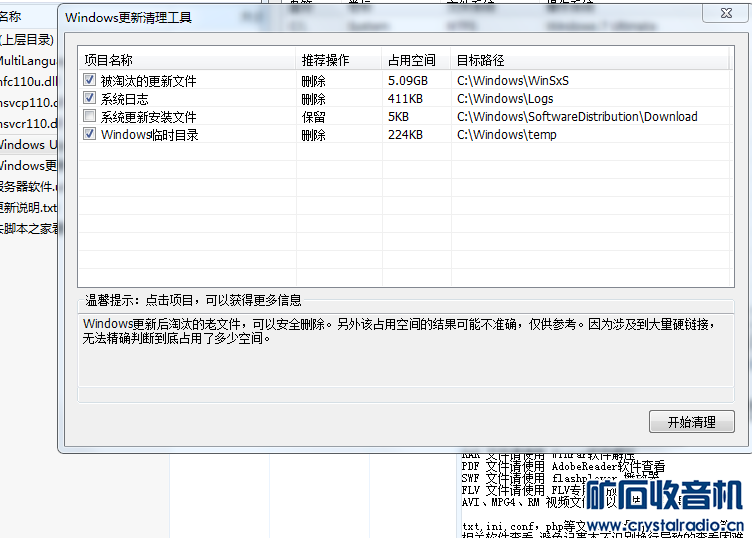This screenshot has height=538, width=752.
Task: Click the 224KB size value
Action: [x=405, y=135]
